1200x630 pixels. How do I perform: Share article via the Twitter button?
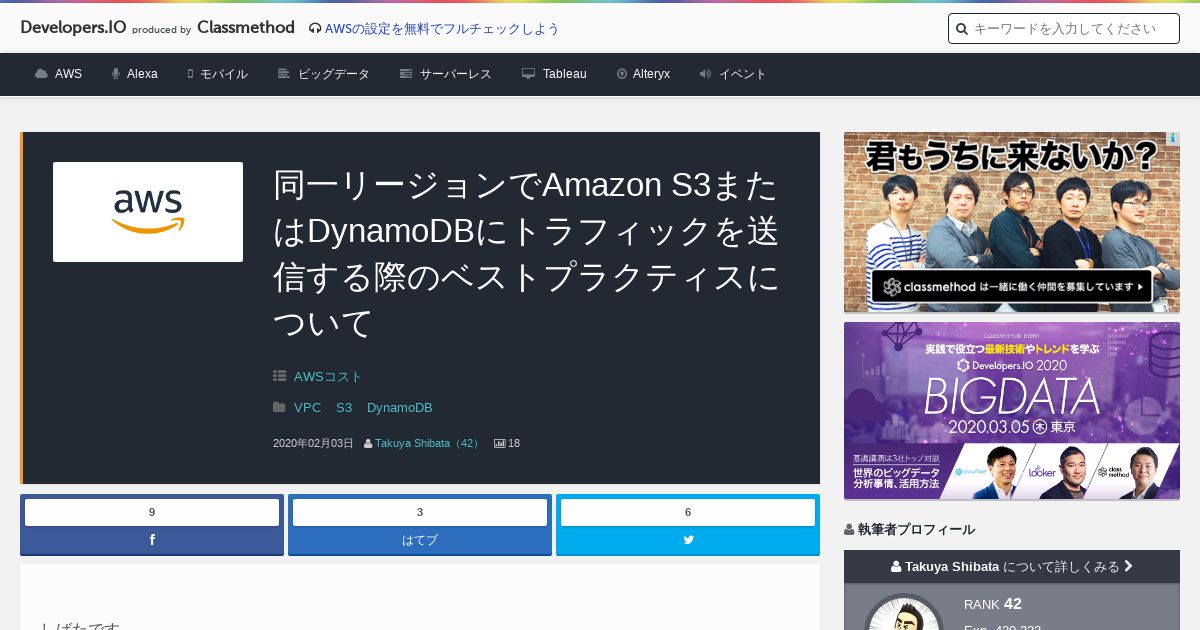click(688, 540)
